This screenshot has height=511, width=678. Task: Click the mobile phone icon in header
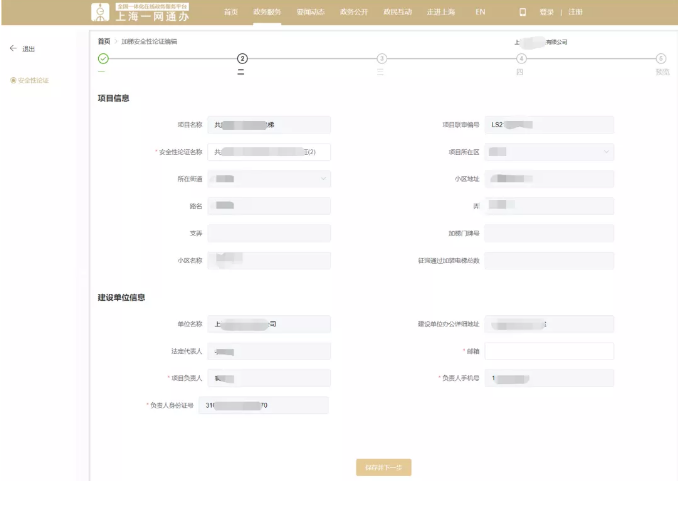coord(522,12)
